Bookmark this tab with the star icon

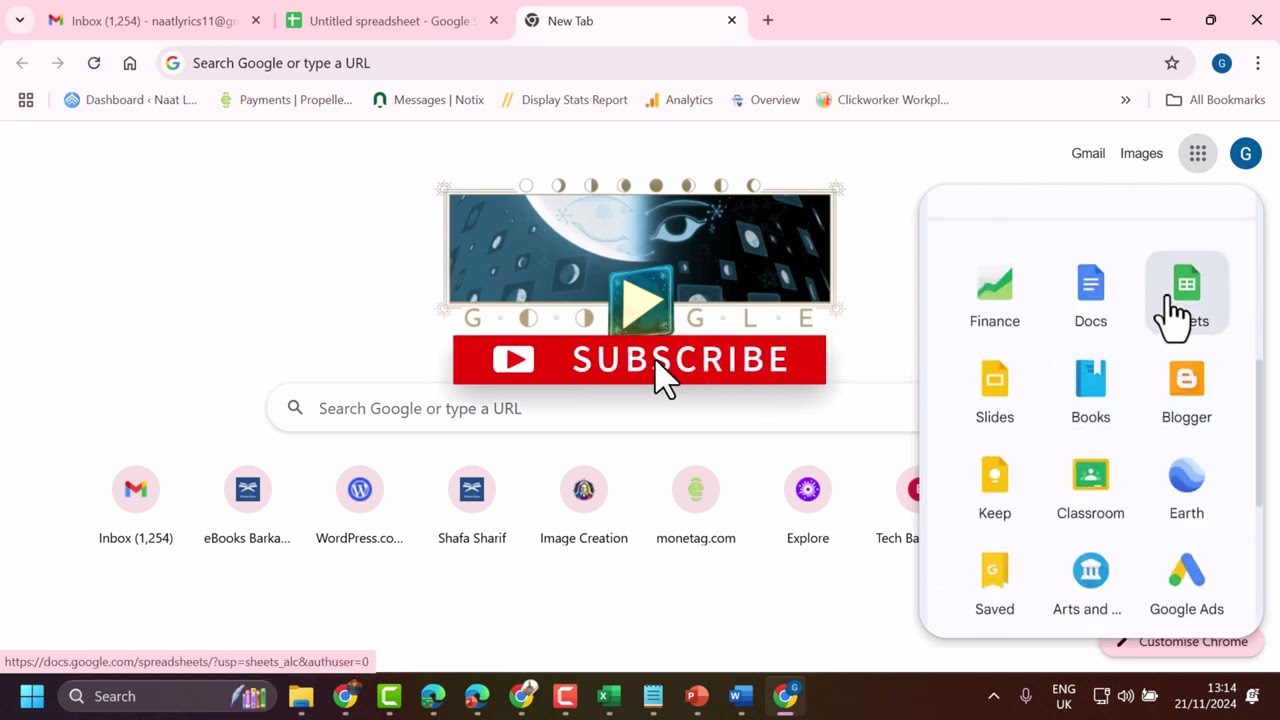pos(1172,63)
